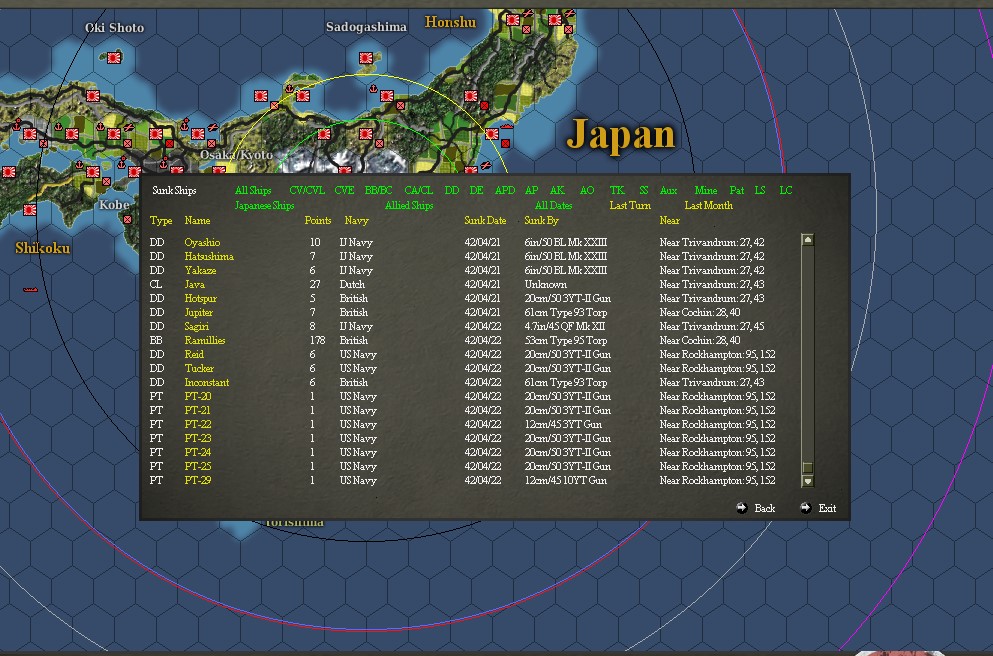
Task: Select the All Dates filter
Action: 553,205
